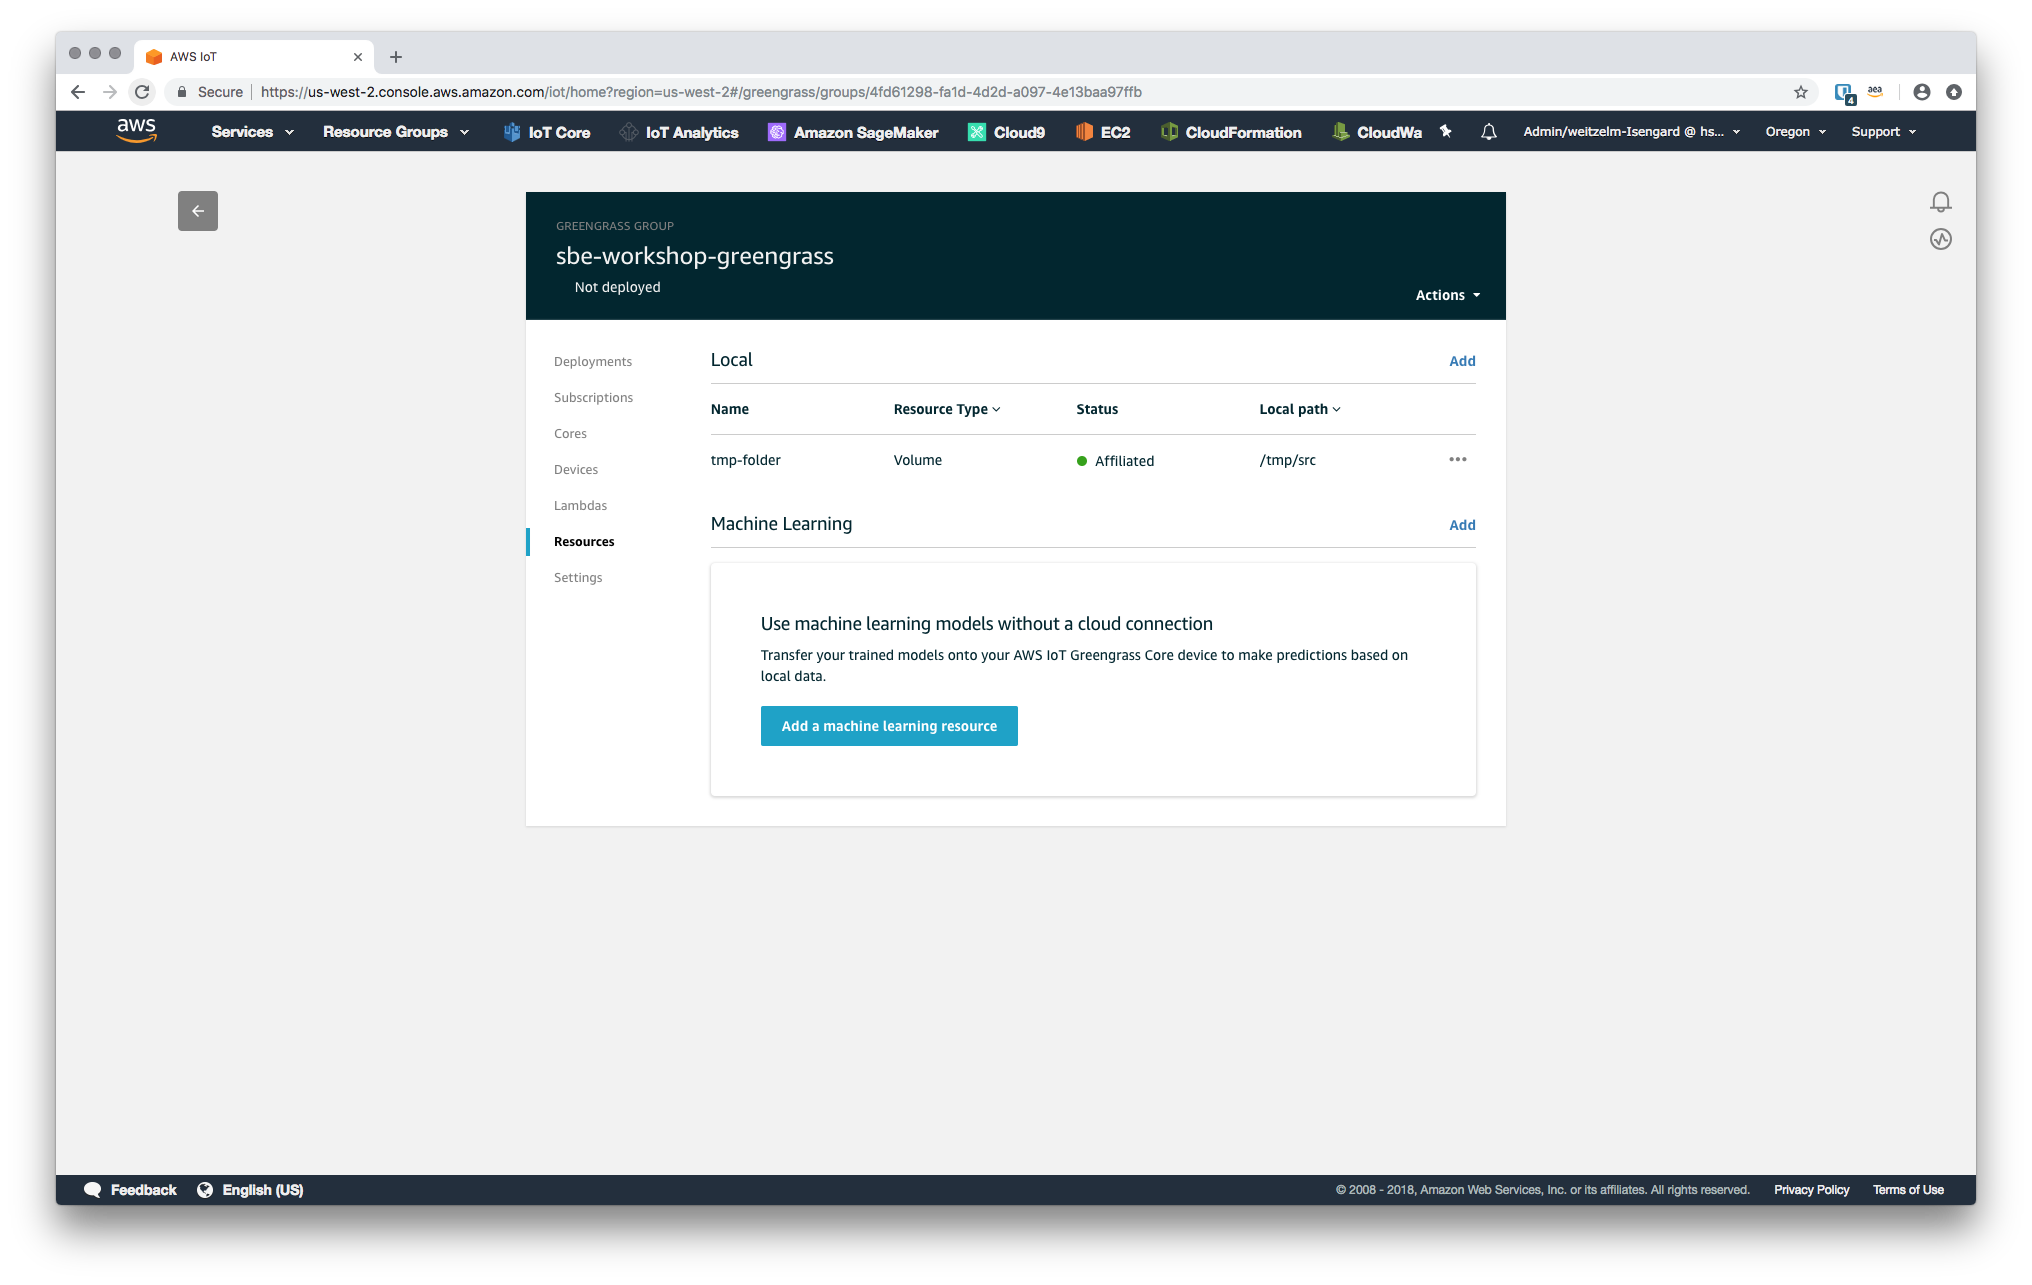Viewport: 2032px width, 1285px height.
Task: Change language via English (US)
Action: (250, 1189)
